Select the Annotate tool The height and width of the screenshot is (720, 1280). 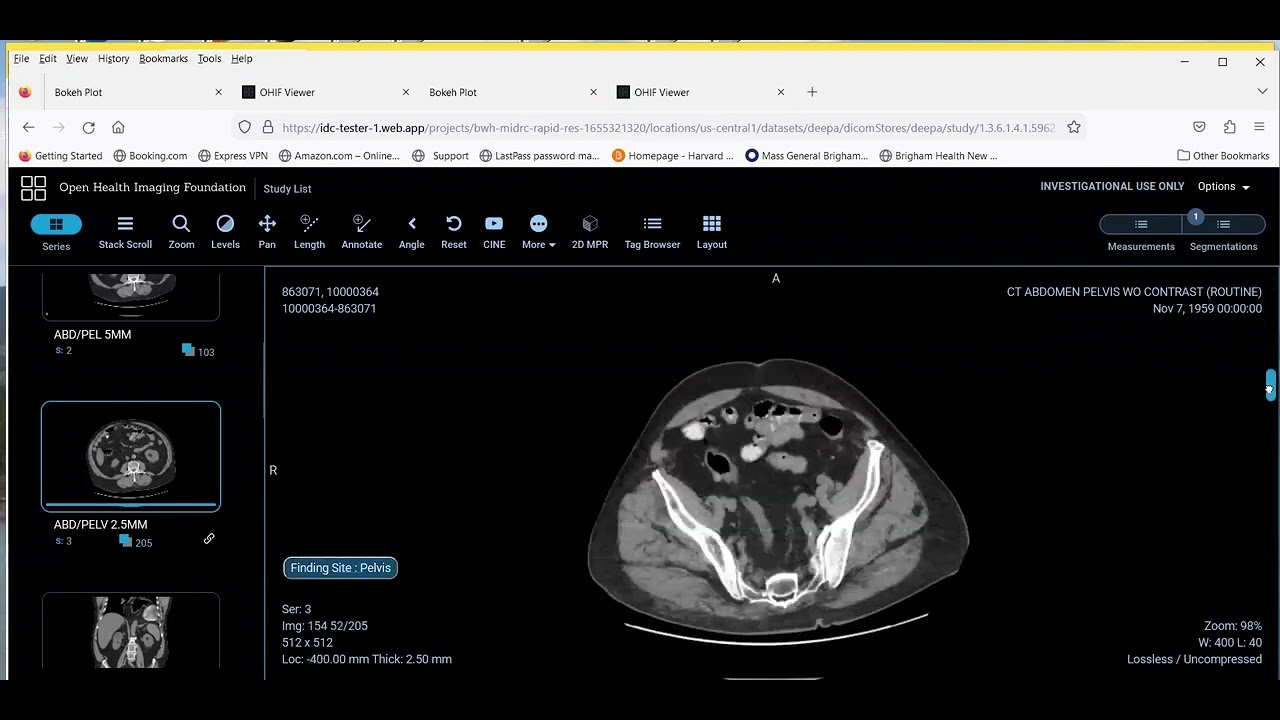pos(362,232)
